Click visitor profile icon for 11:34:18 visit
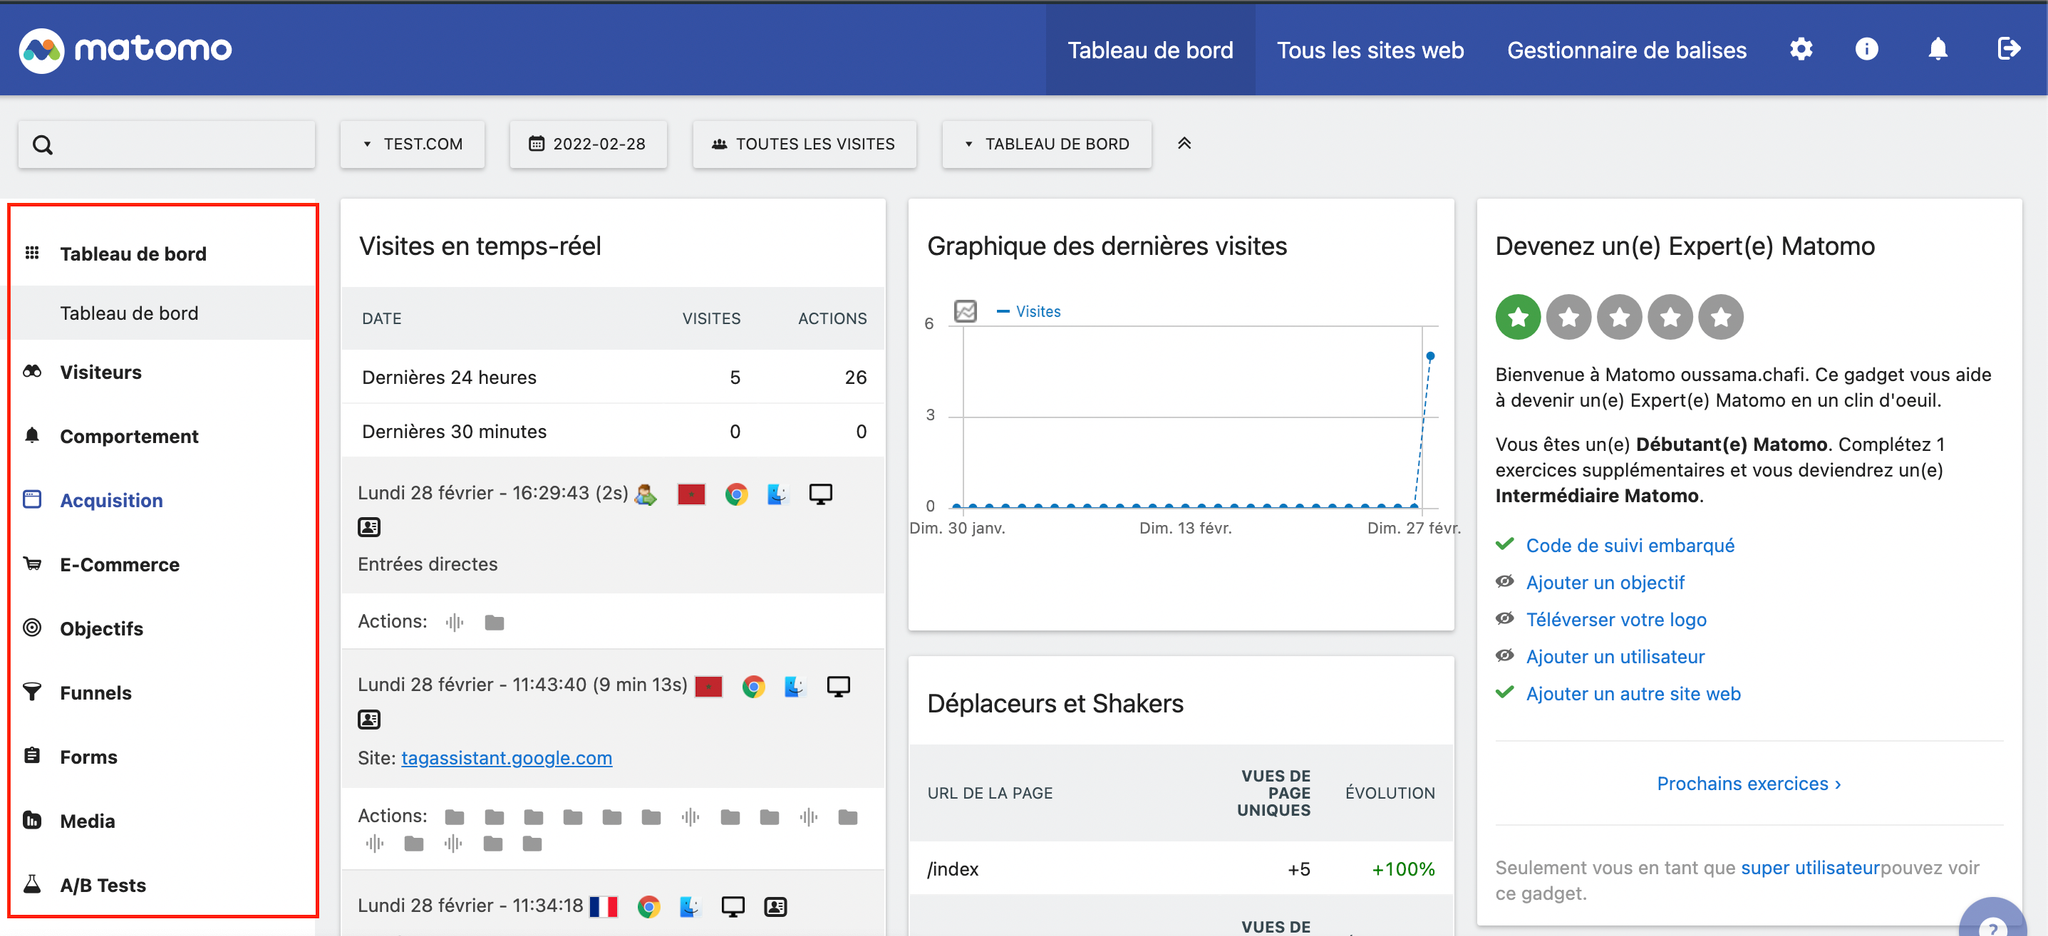Screen dimensions: 2048x936 click(775, 906)
